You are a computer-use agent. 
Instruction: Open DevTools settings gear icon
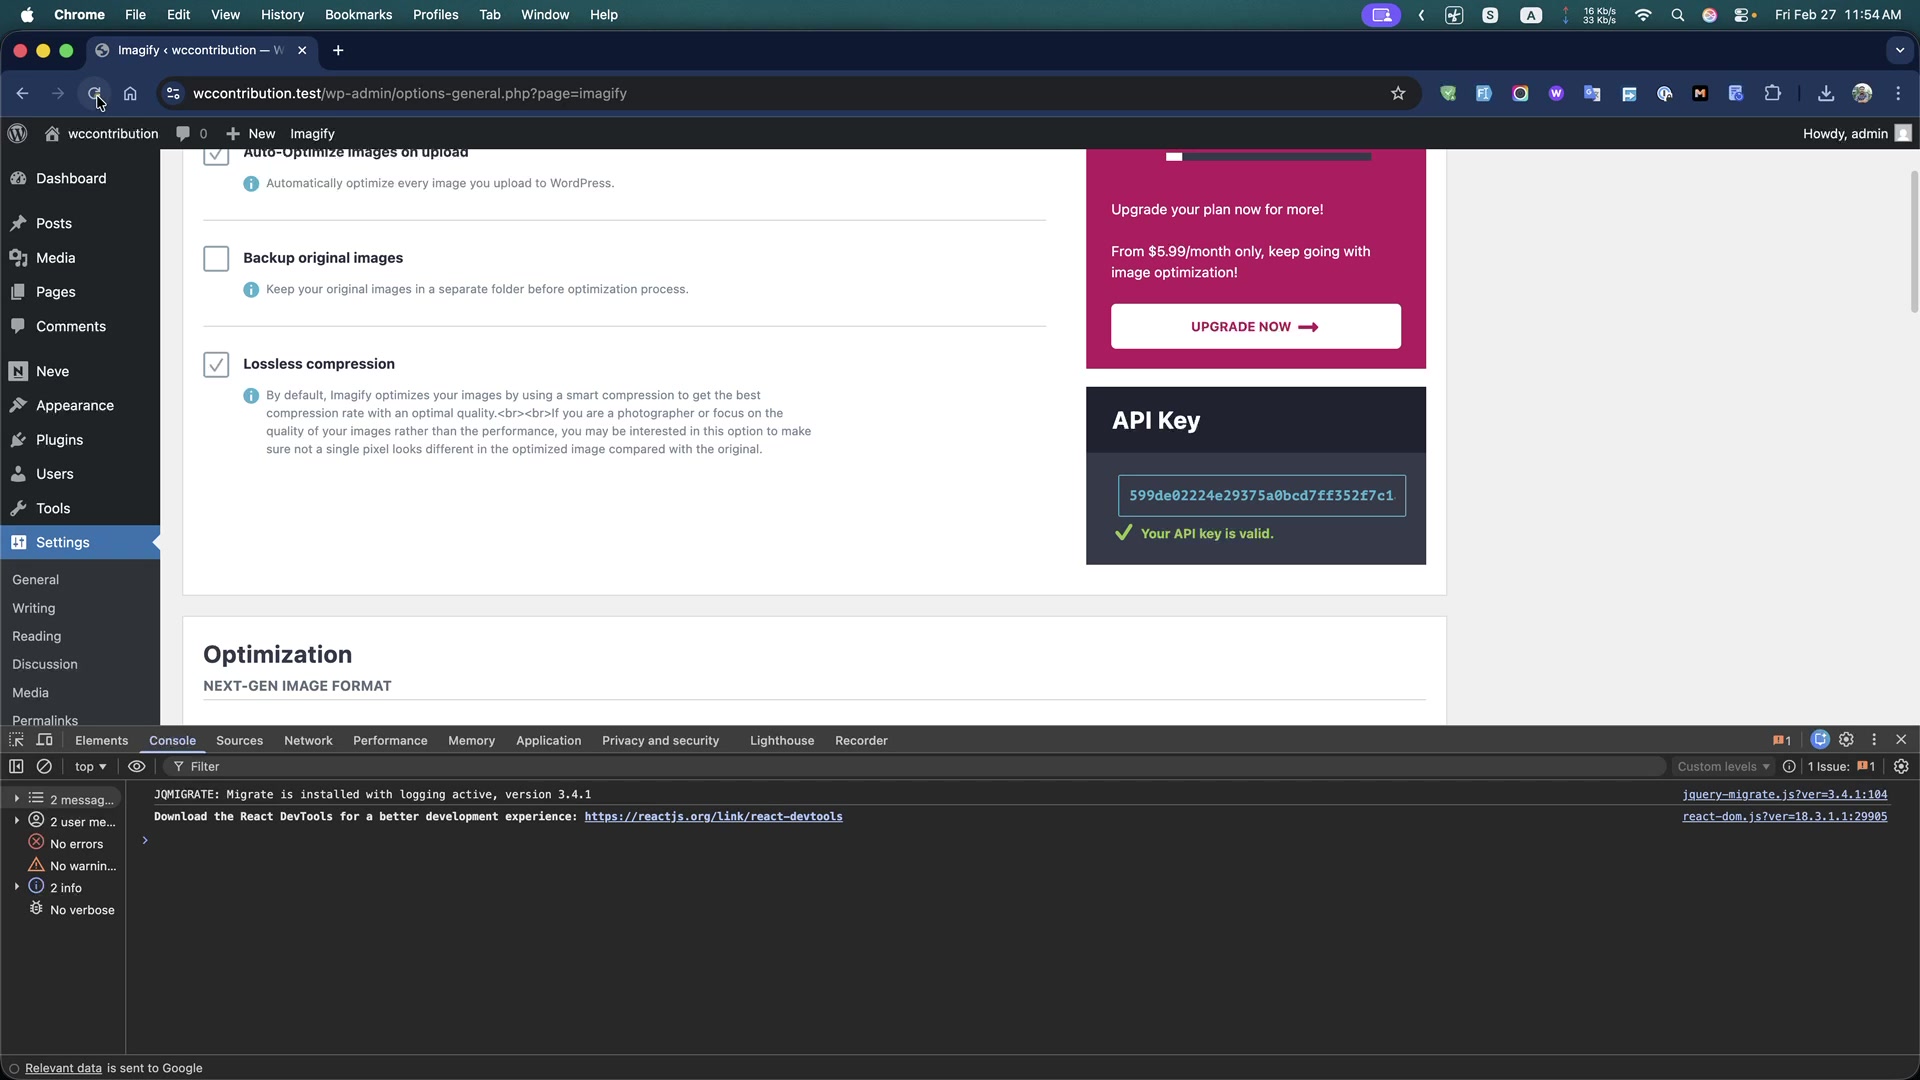pos(1846,740)
